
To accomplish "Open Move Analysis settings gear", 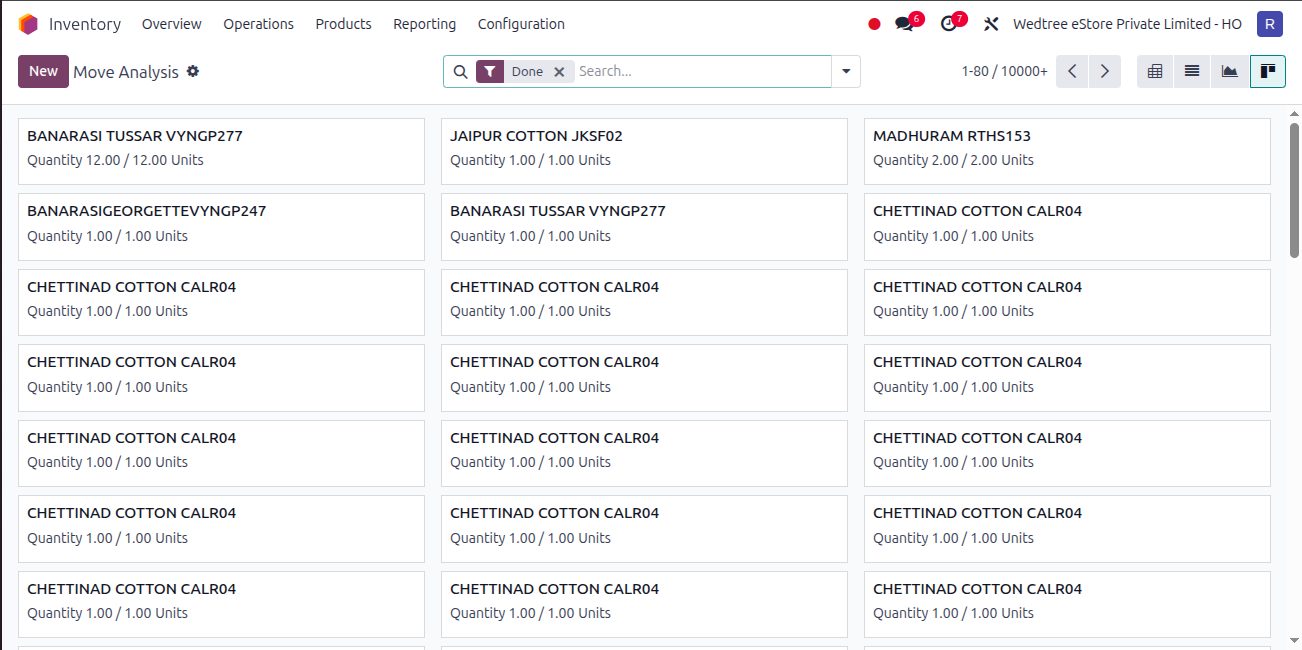I will pyautogui.click(x=193, y=71).
